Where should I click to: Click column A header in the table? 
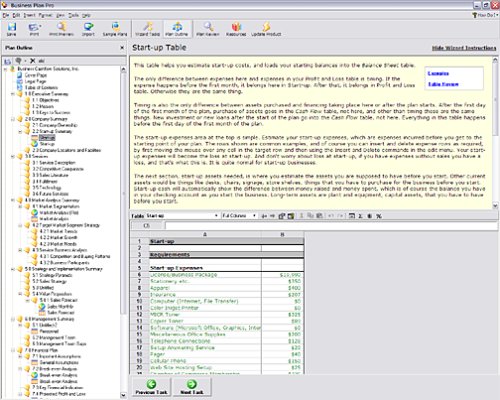pyautogui.click(x=205, y=235)
